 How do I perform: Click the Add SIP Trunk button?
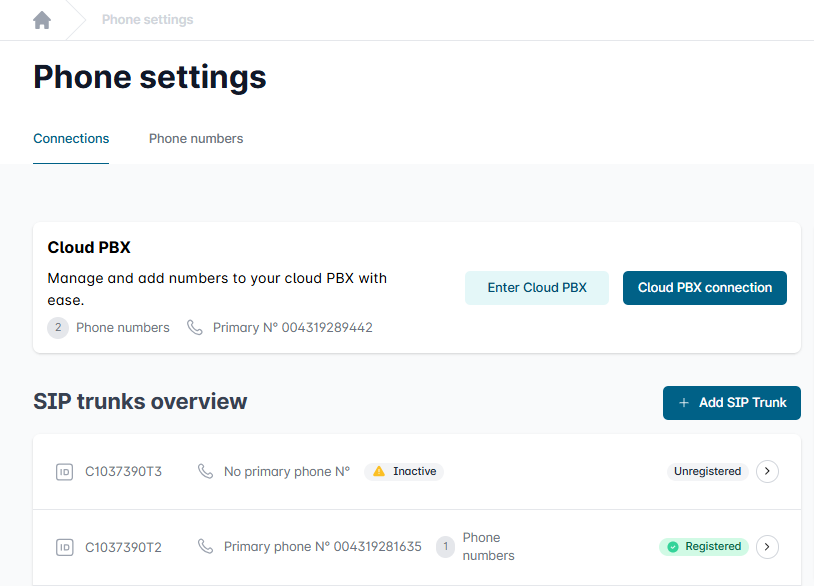(x=731, y=403)
